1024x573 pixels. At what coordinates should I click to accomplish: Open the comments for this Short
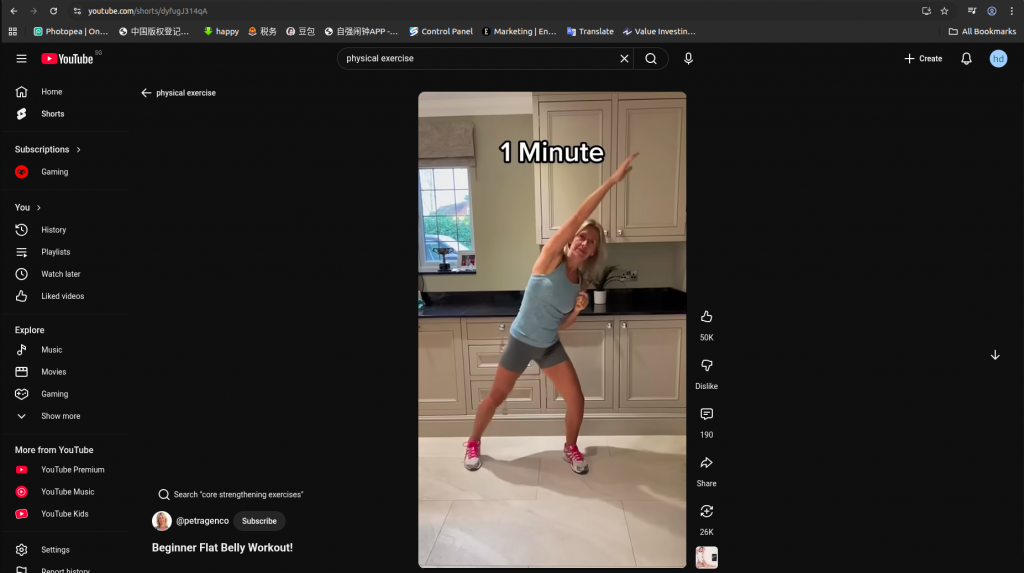tap(706, 414)
